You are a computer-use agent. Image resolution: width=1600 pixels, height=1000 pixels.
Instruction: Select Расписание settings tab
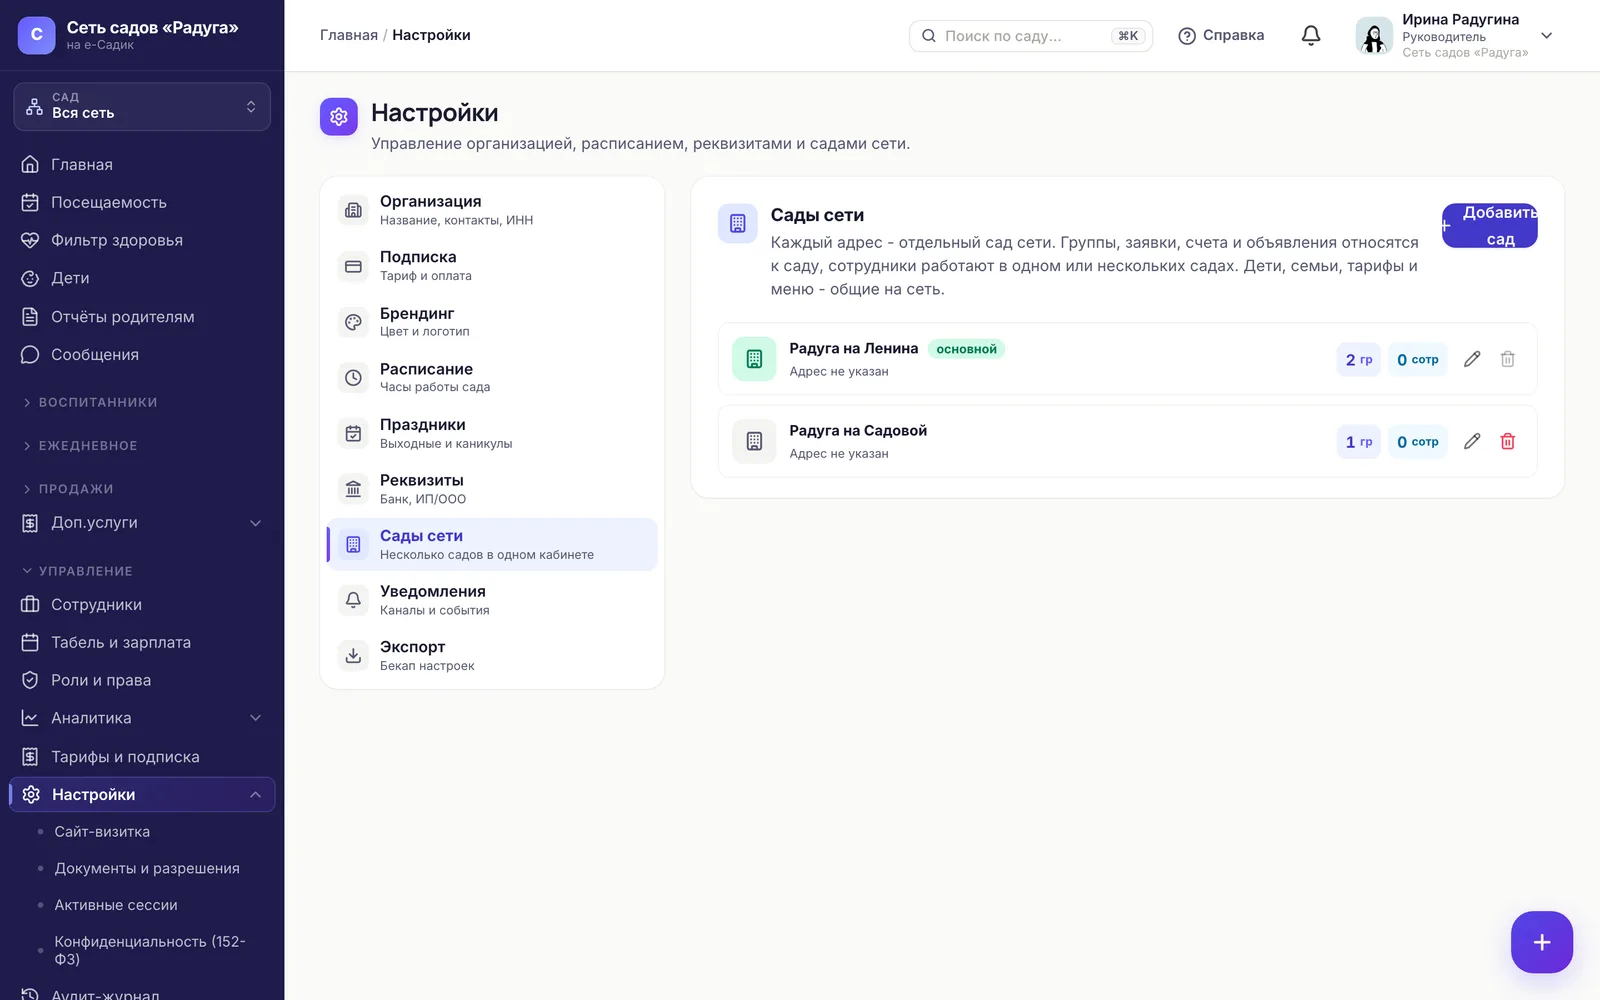pyautogui.click(x=492, y=377)
